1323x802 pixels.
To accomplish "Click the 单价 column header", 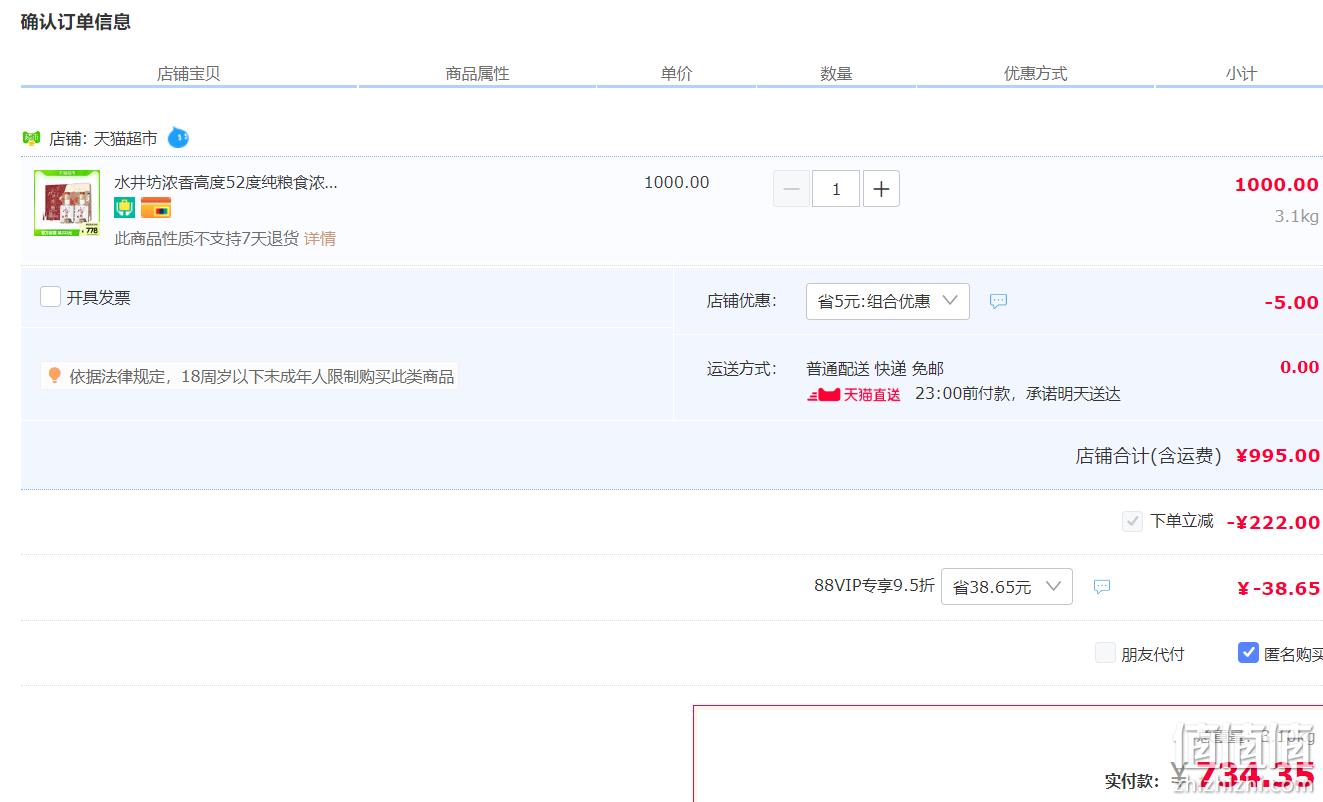I will pos(676,73).
